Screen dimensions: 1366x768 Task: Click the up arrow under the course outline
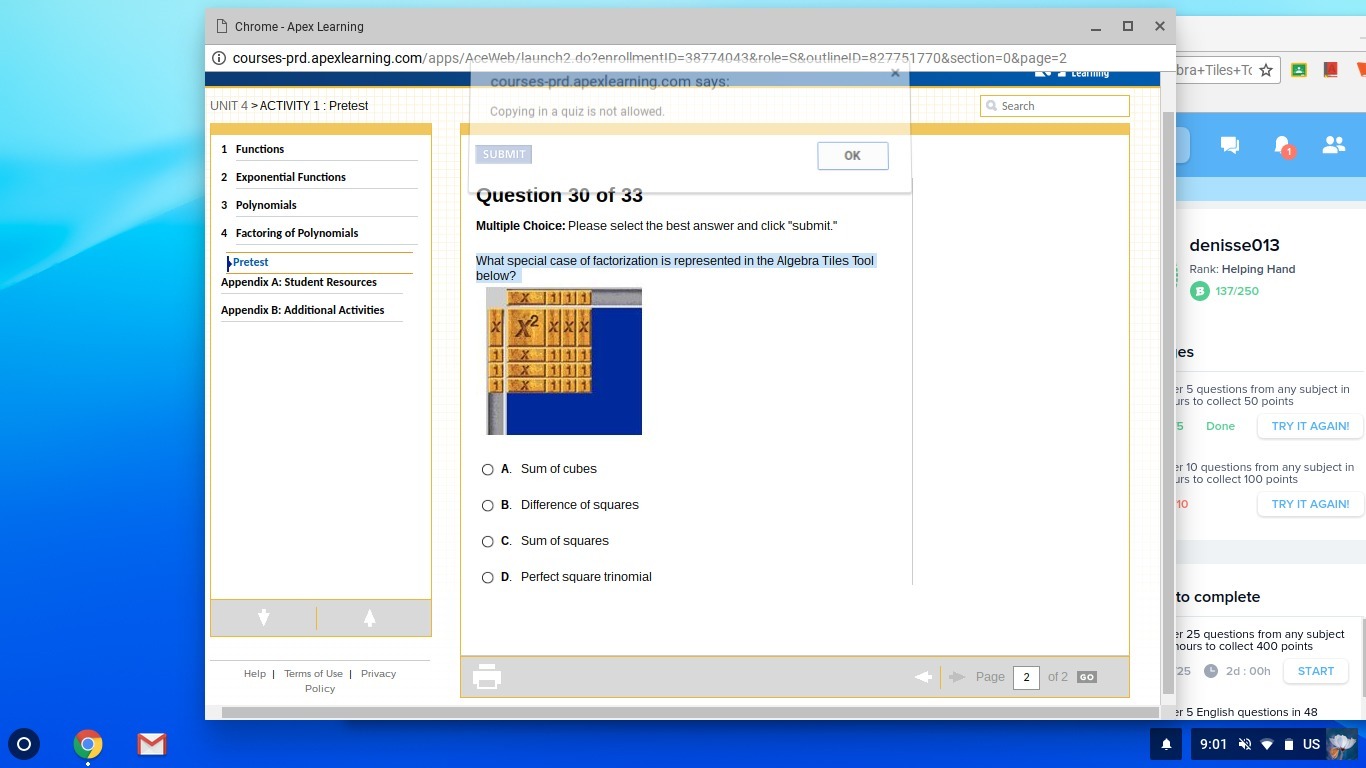point(370,618)
